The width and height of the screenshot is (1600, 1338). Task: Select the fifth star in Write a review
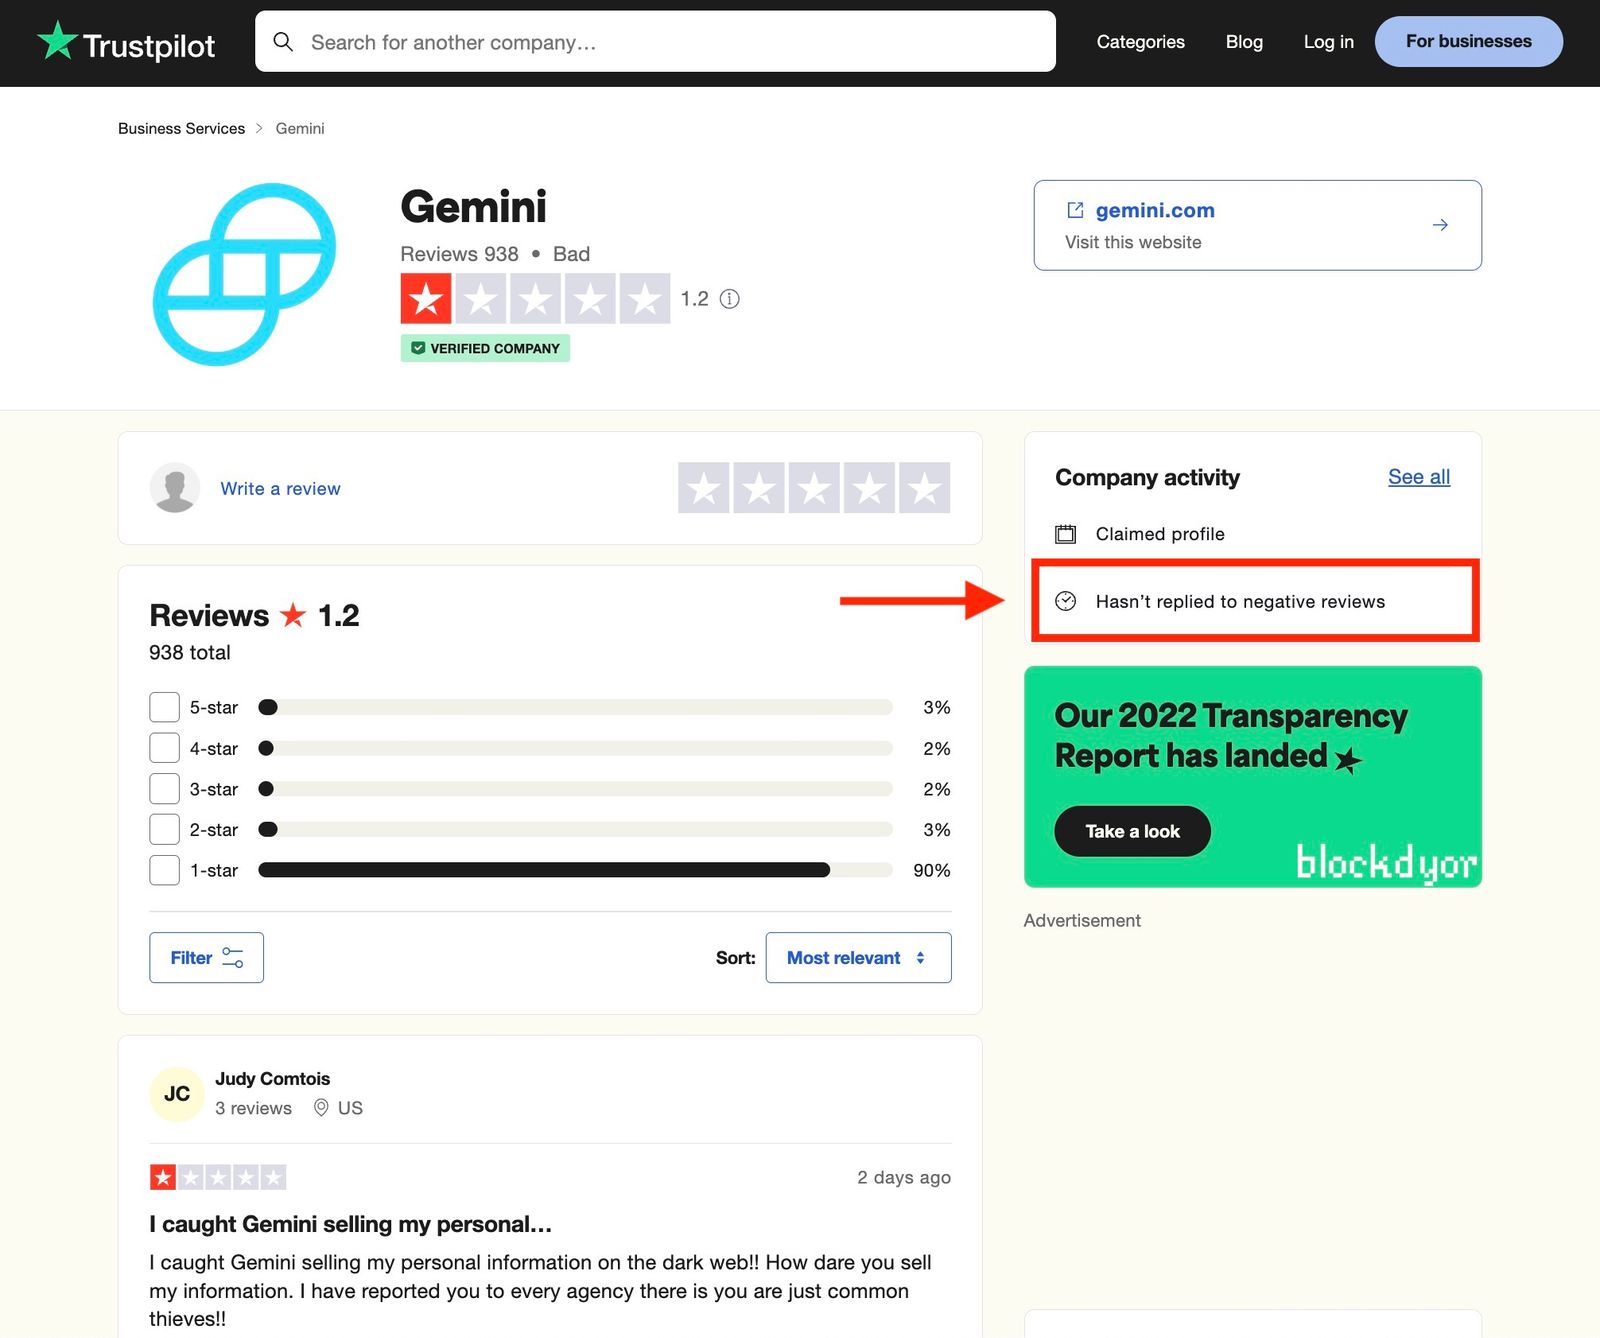[924, 488]
